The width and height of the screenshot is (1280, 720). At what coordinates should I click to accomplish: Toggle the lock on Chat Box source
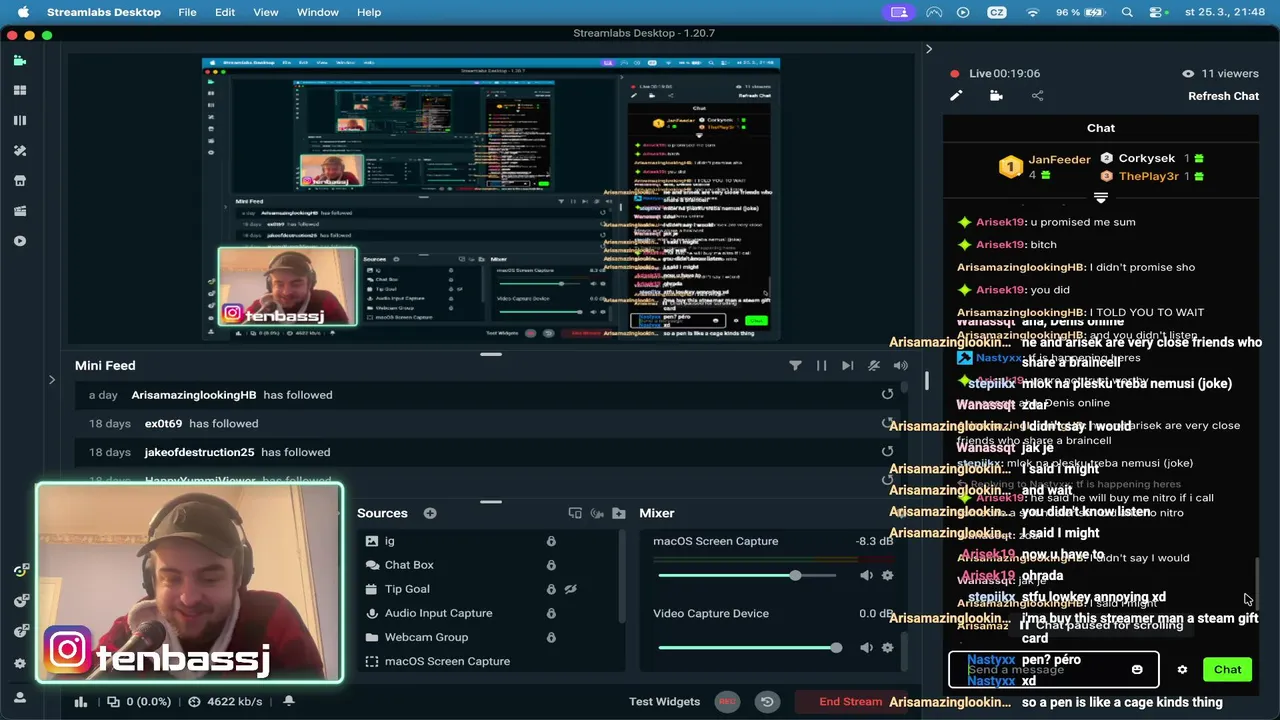click(x=551, y=565)
